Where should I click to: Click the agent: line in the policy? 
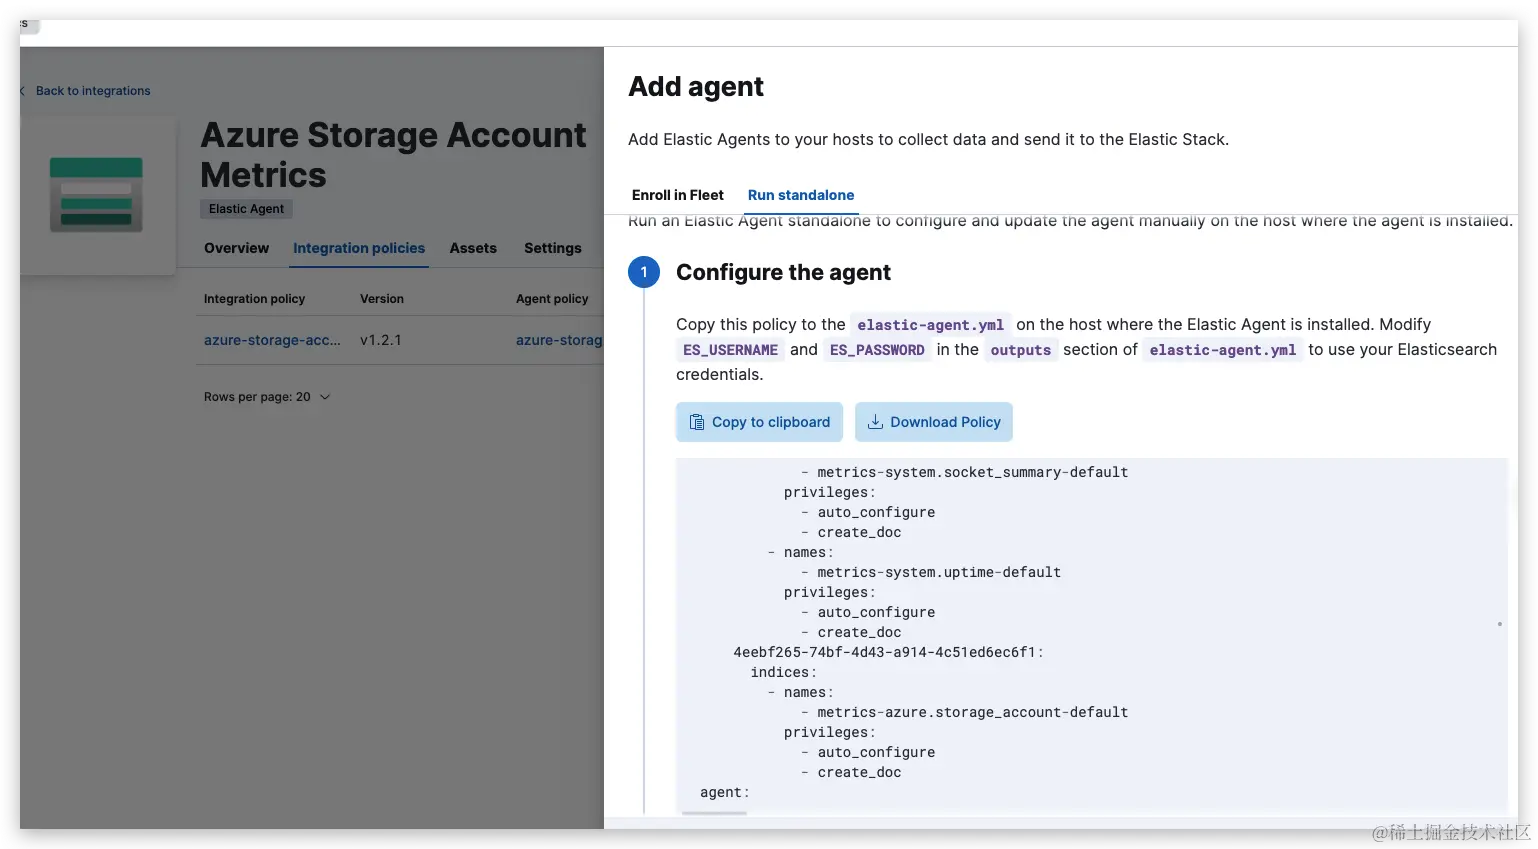[x=725, y=792]
